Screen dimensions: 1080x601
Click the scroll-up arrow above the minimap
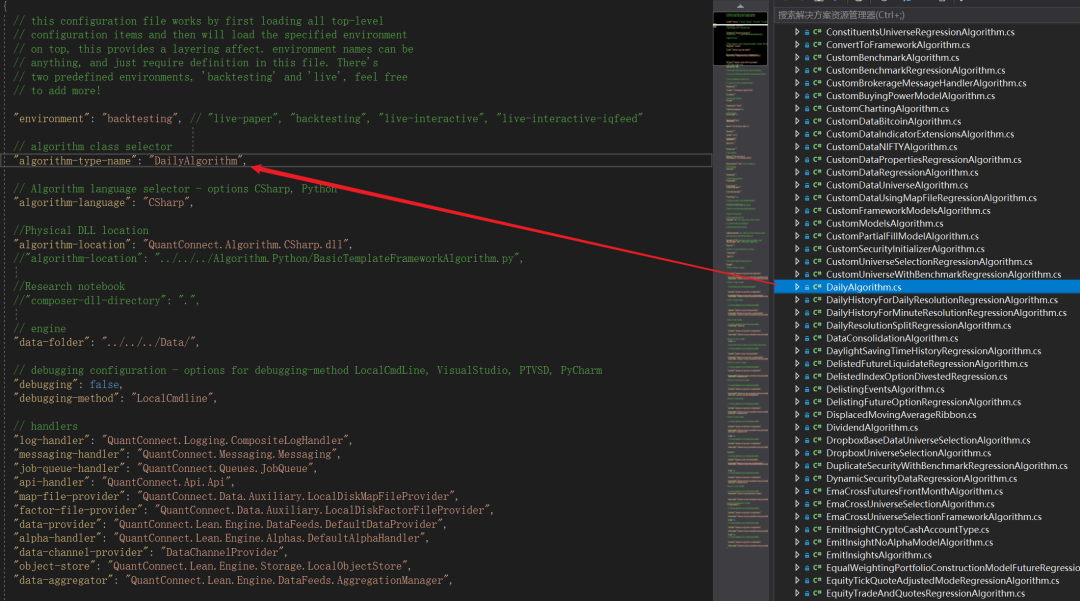coord(740,6)
